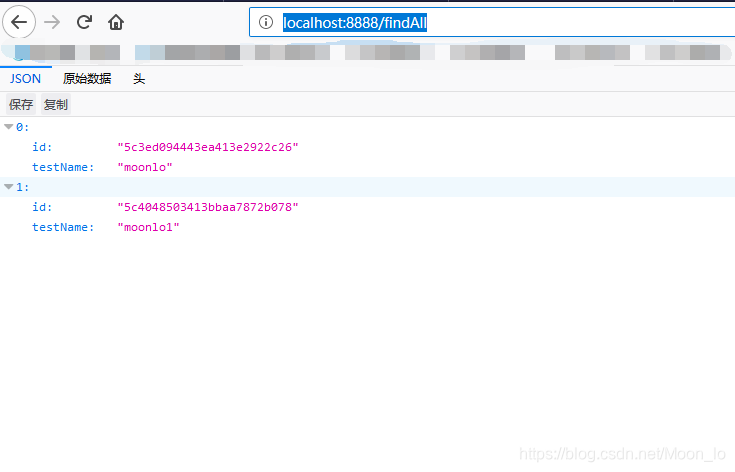The height and width of the screenshot is (472, 735).
Task: Click the id key under item 1
Action: [x=42, y=207]
